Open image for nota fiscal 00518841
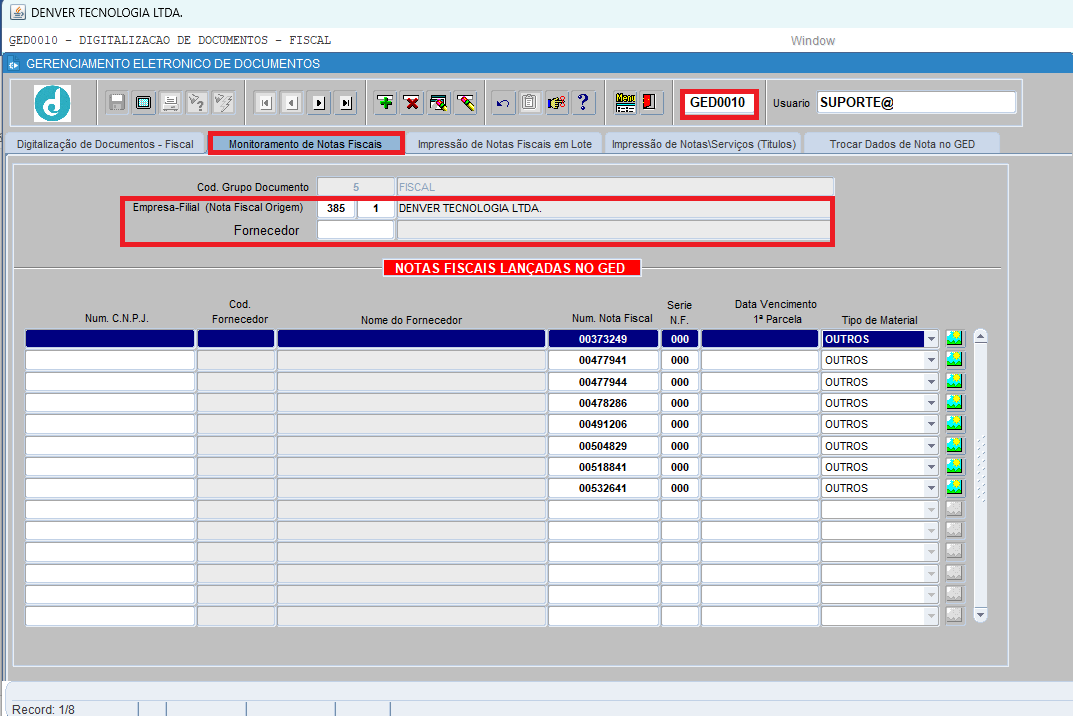Image resolution: width=1073 pixels, height=716 pixels. tap(955, 466)
